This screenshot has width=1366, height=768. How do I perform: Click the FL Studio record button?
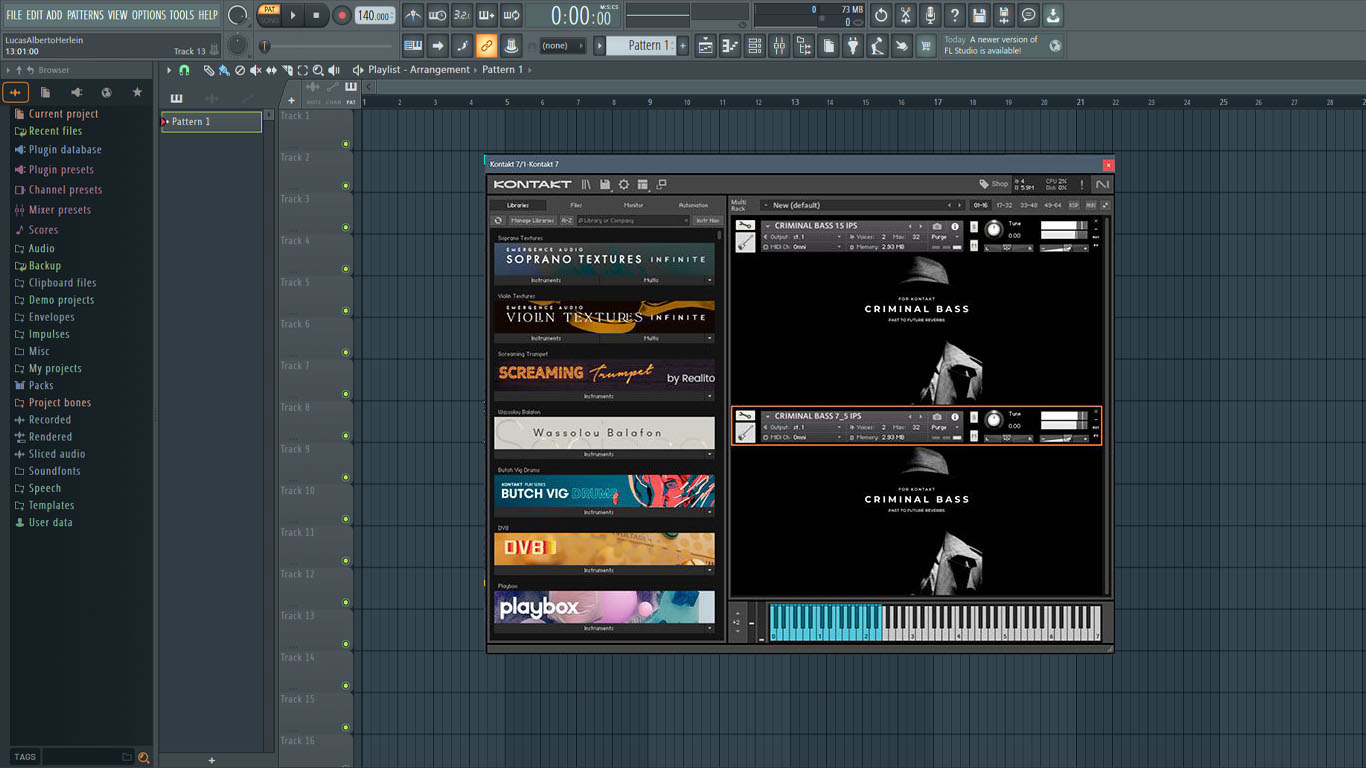click(x=342, y=15)
